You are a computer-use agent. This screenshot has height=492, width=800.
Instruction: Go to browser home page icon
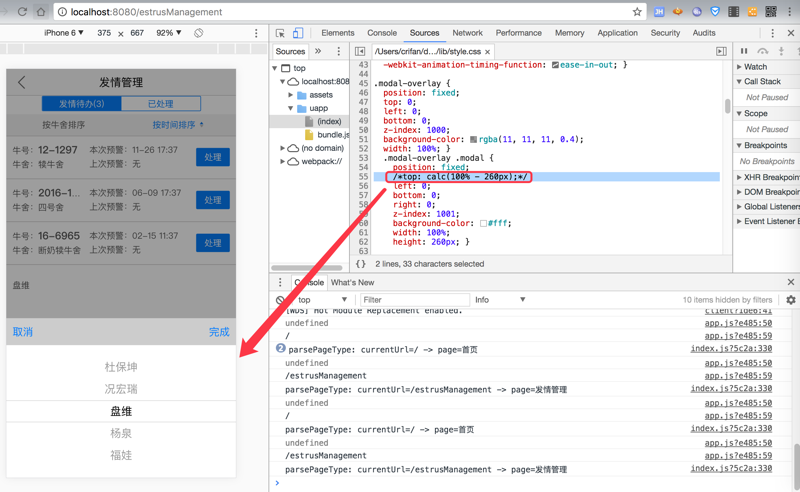(41, 12)
